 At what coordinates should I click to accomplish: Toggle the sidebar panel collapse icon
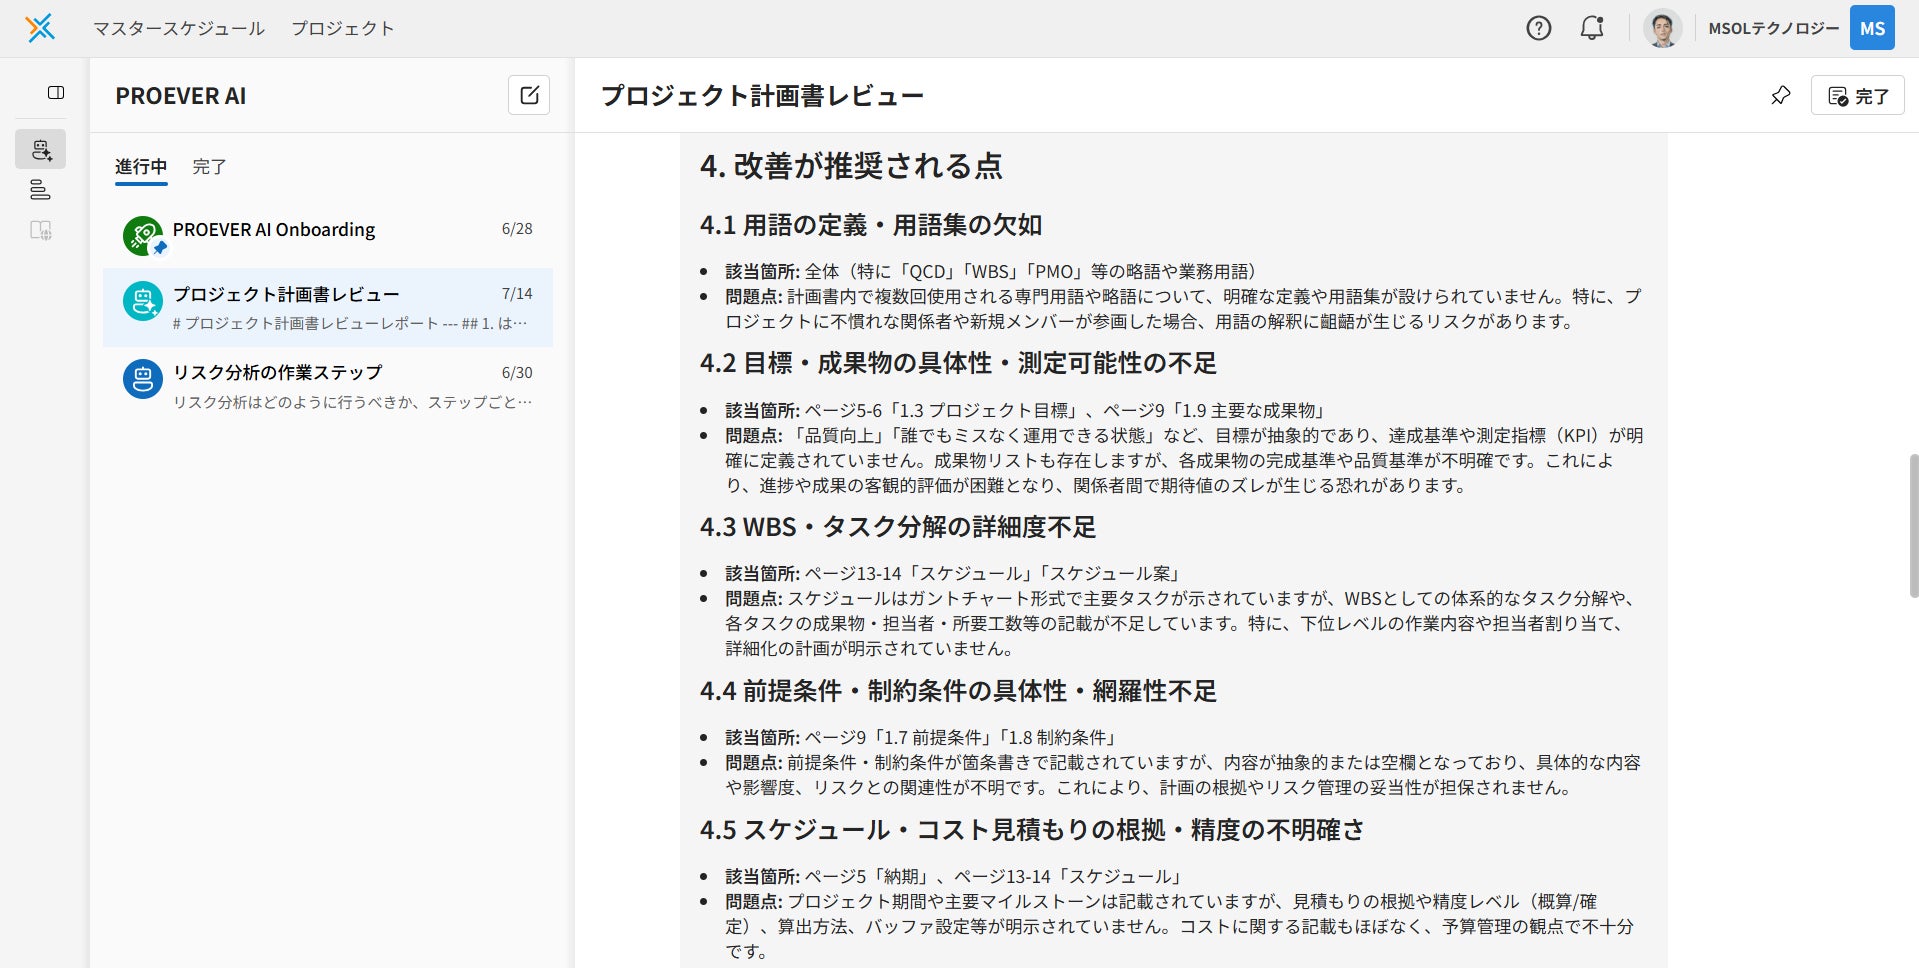[56, 93]
